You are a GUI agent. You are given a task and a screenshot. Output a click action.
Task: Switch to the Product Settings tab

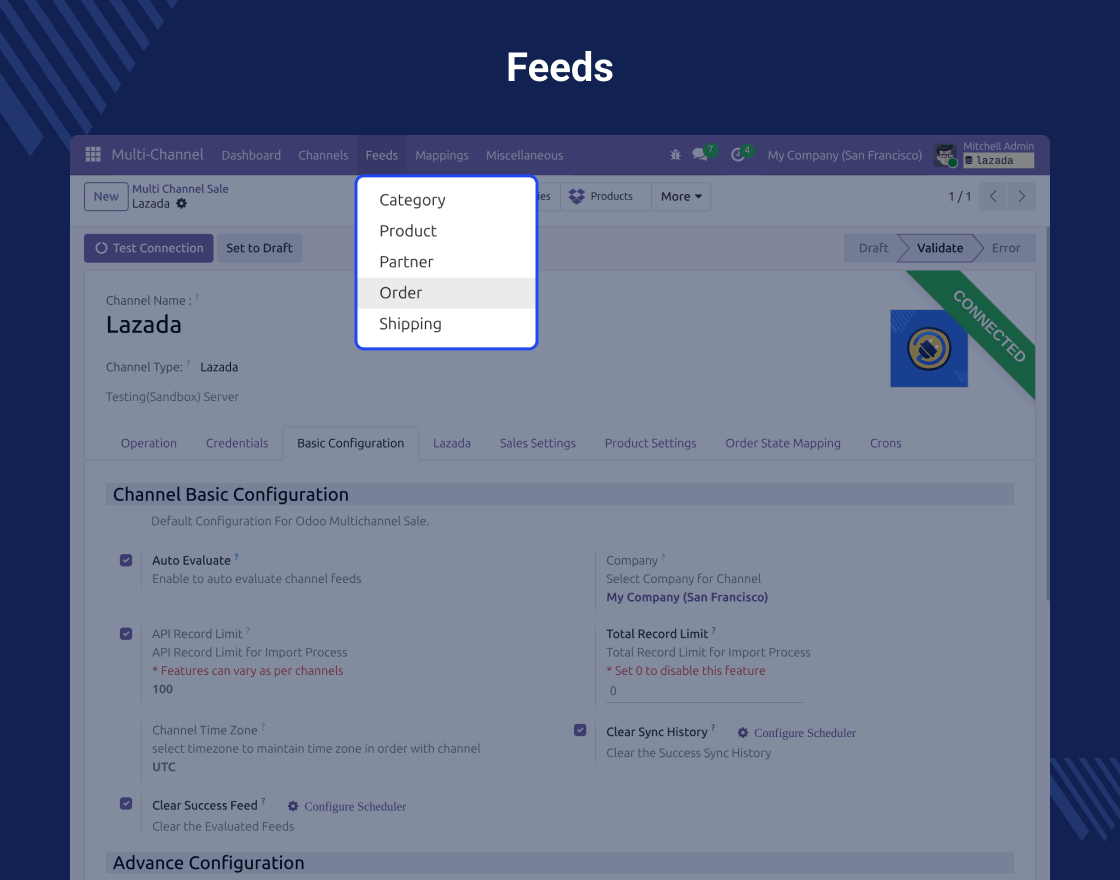point(650,443)
